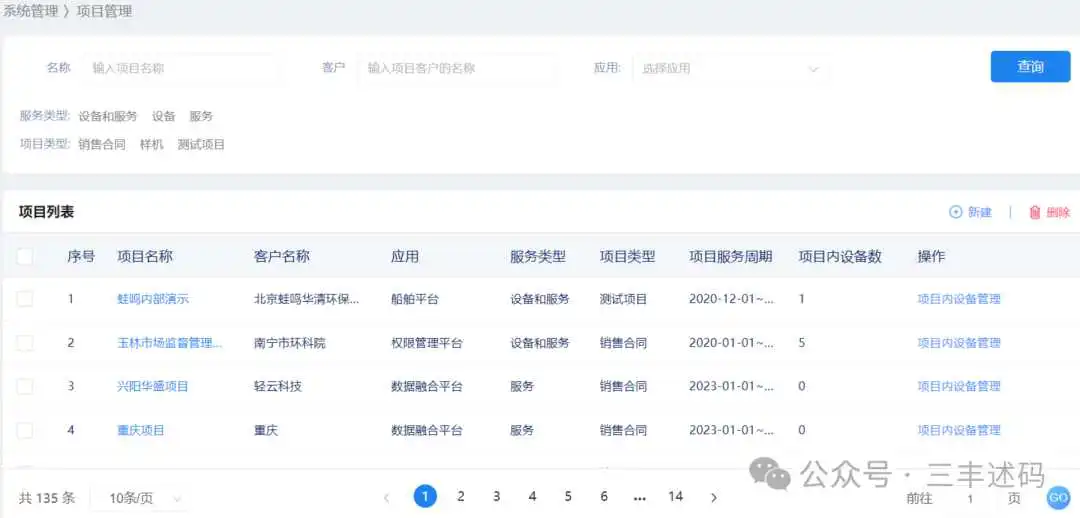Screen dimensions: 1080x518
Task: Click the 轻云科技 customer cell
Action: coord(278,386)
